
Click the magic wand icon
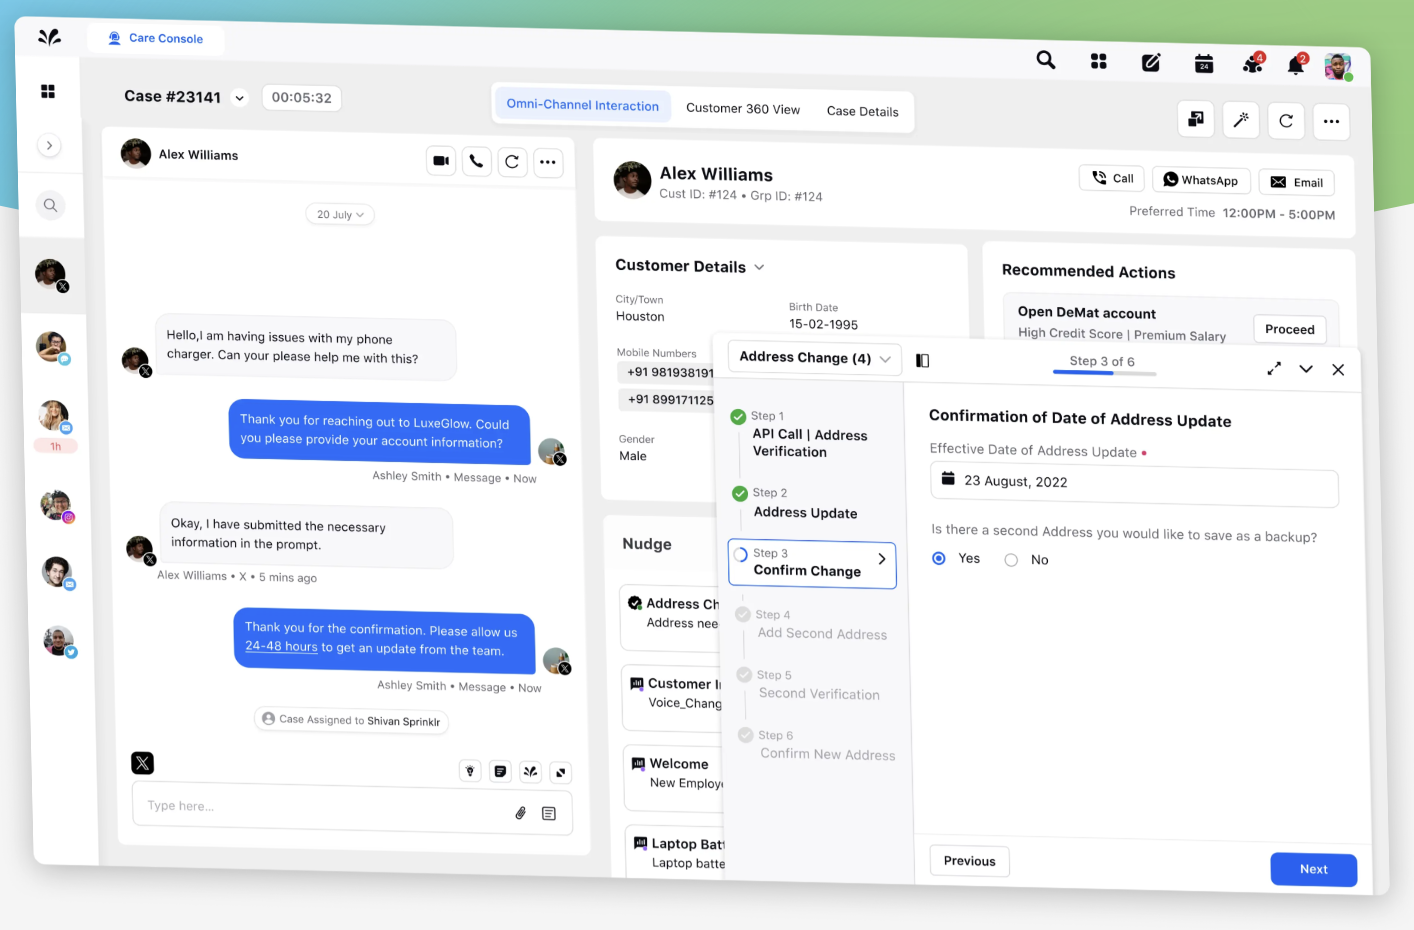point(1241,120)
